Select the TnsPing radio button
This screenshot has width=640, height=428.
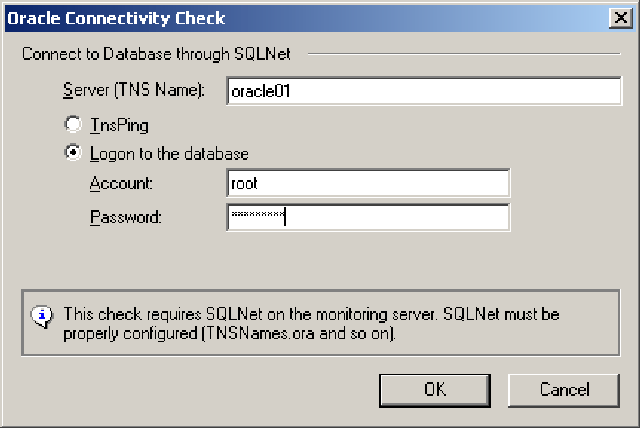pyautogui.click(x=73, y=124)
